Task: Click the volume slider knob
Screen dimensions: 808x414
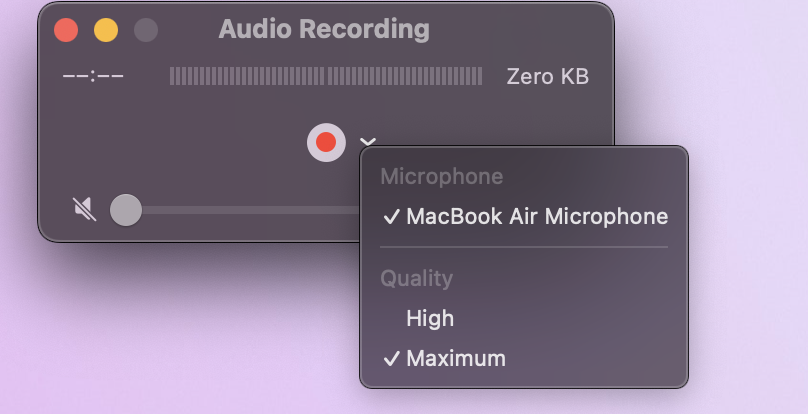Action: [125, 210]
